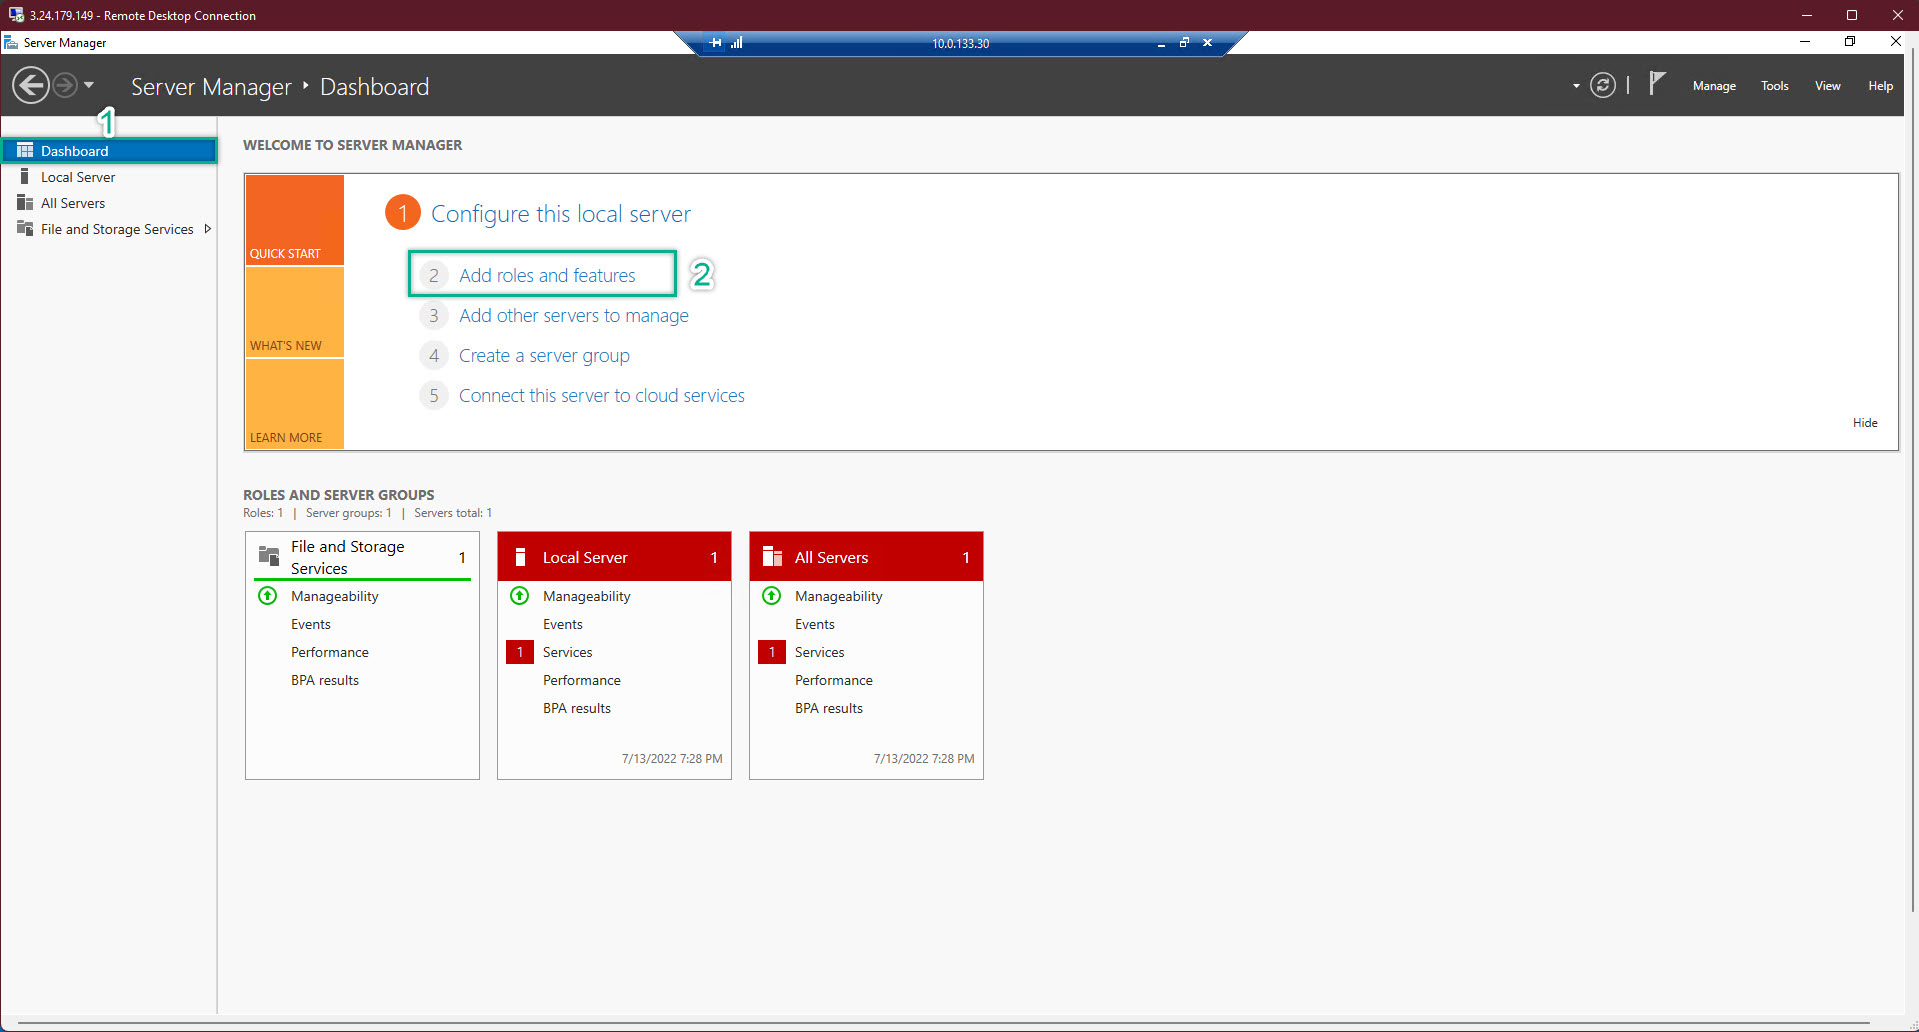Select the LEARN MORE tile

coord(295,404)
